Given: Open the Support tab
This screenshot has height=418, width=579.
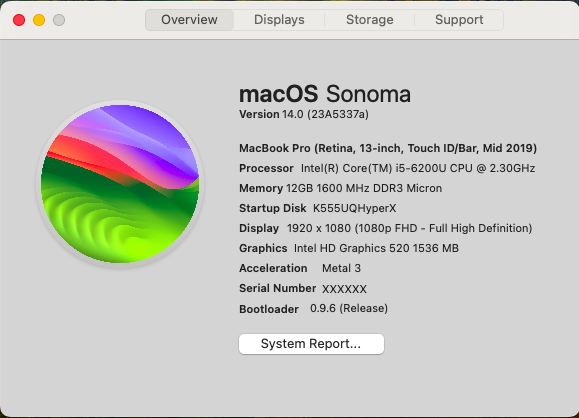Looking at the screenshot, I should (x=459, y=20).
